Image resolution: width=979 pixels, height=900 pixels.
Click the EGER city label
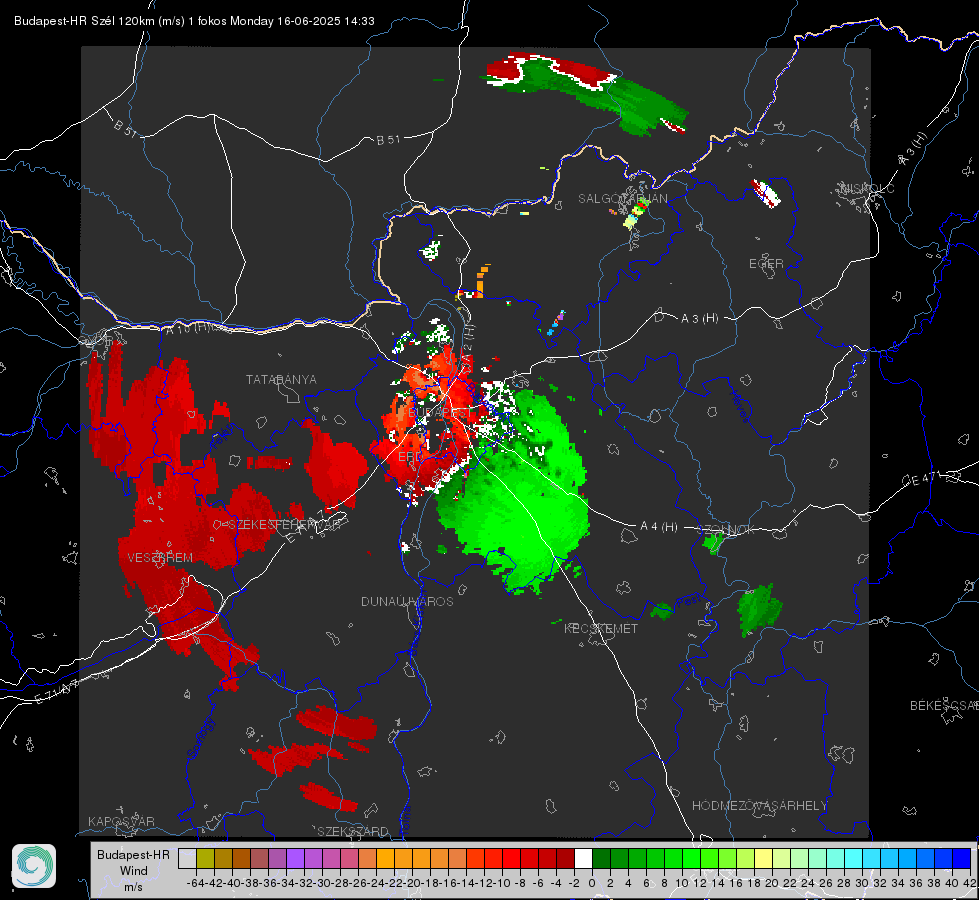coord(766,264)
